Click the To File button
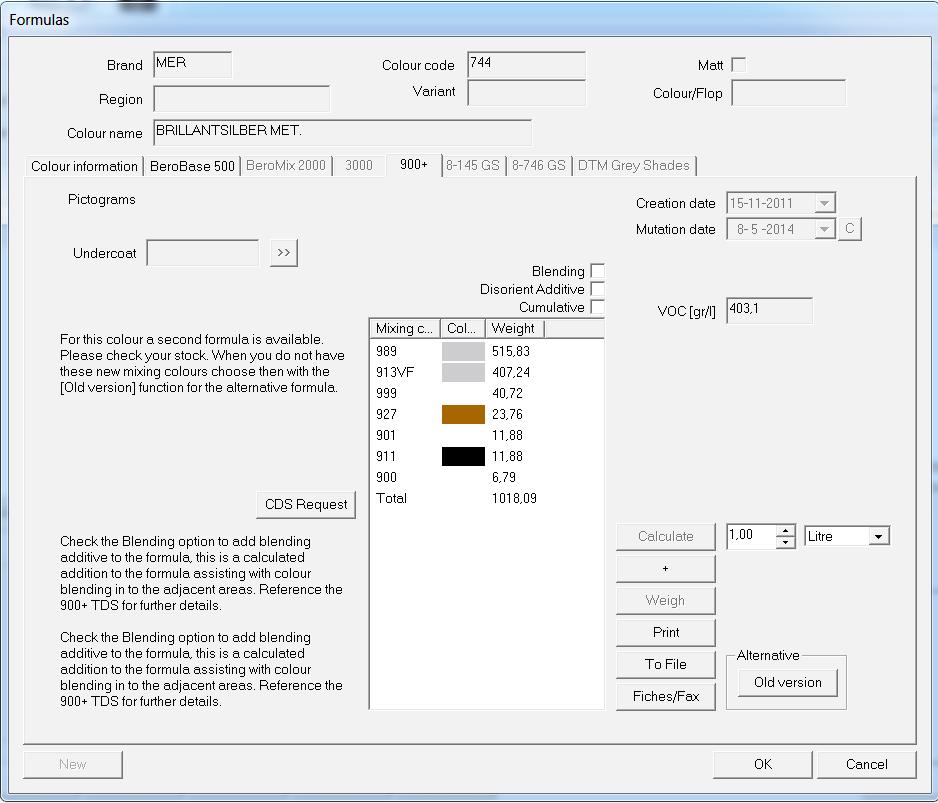 [x=666, y=664]
